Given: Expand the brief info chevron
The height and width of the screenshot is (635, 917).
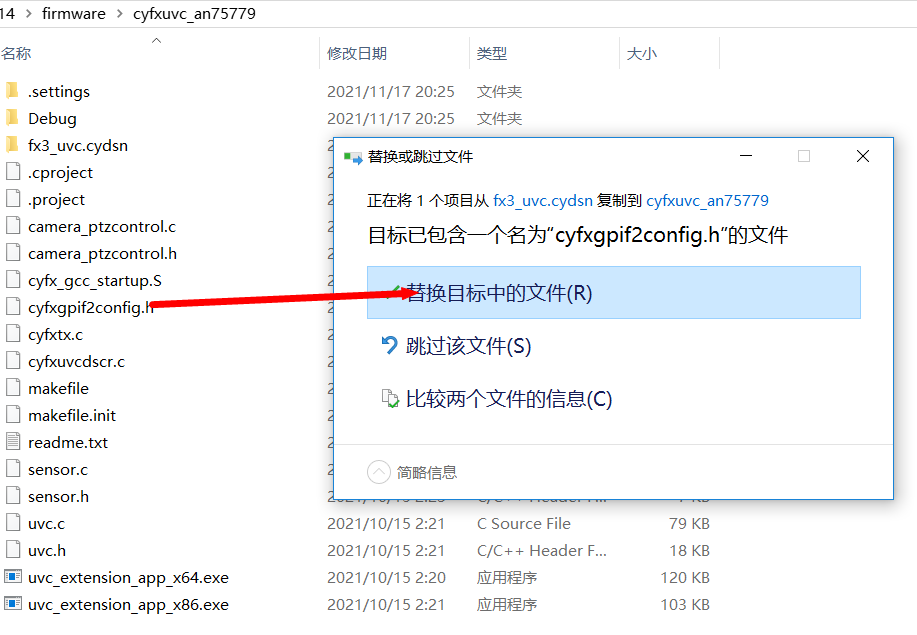Looking at the screenshot, I should pos(378,472).
